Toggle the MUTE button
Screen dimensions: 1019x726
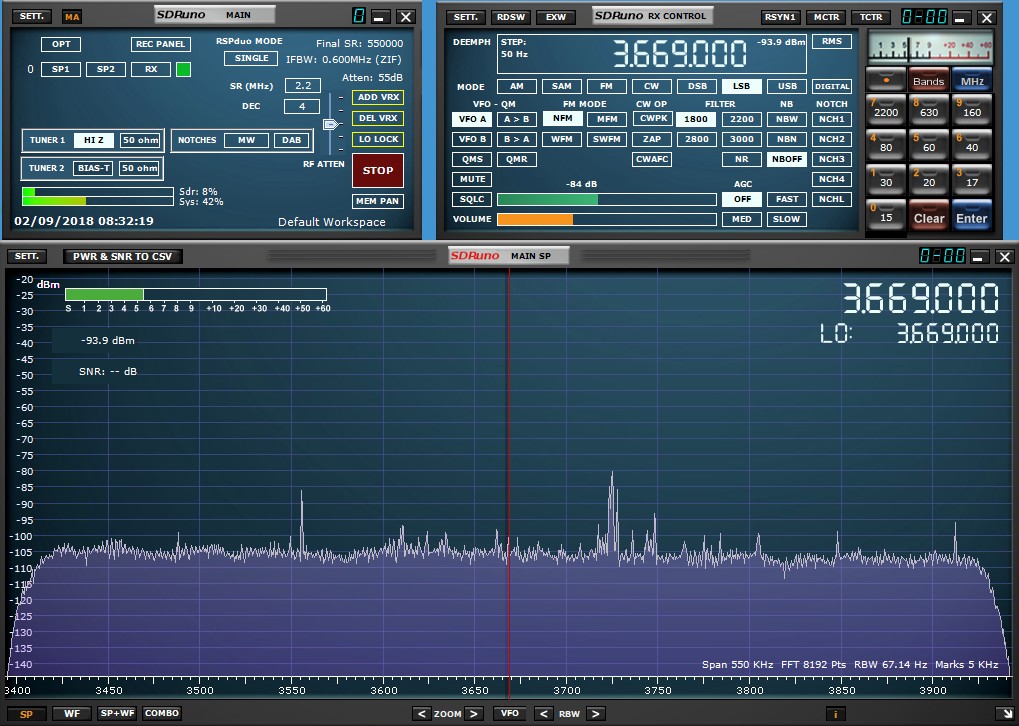tap(472, 179)
